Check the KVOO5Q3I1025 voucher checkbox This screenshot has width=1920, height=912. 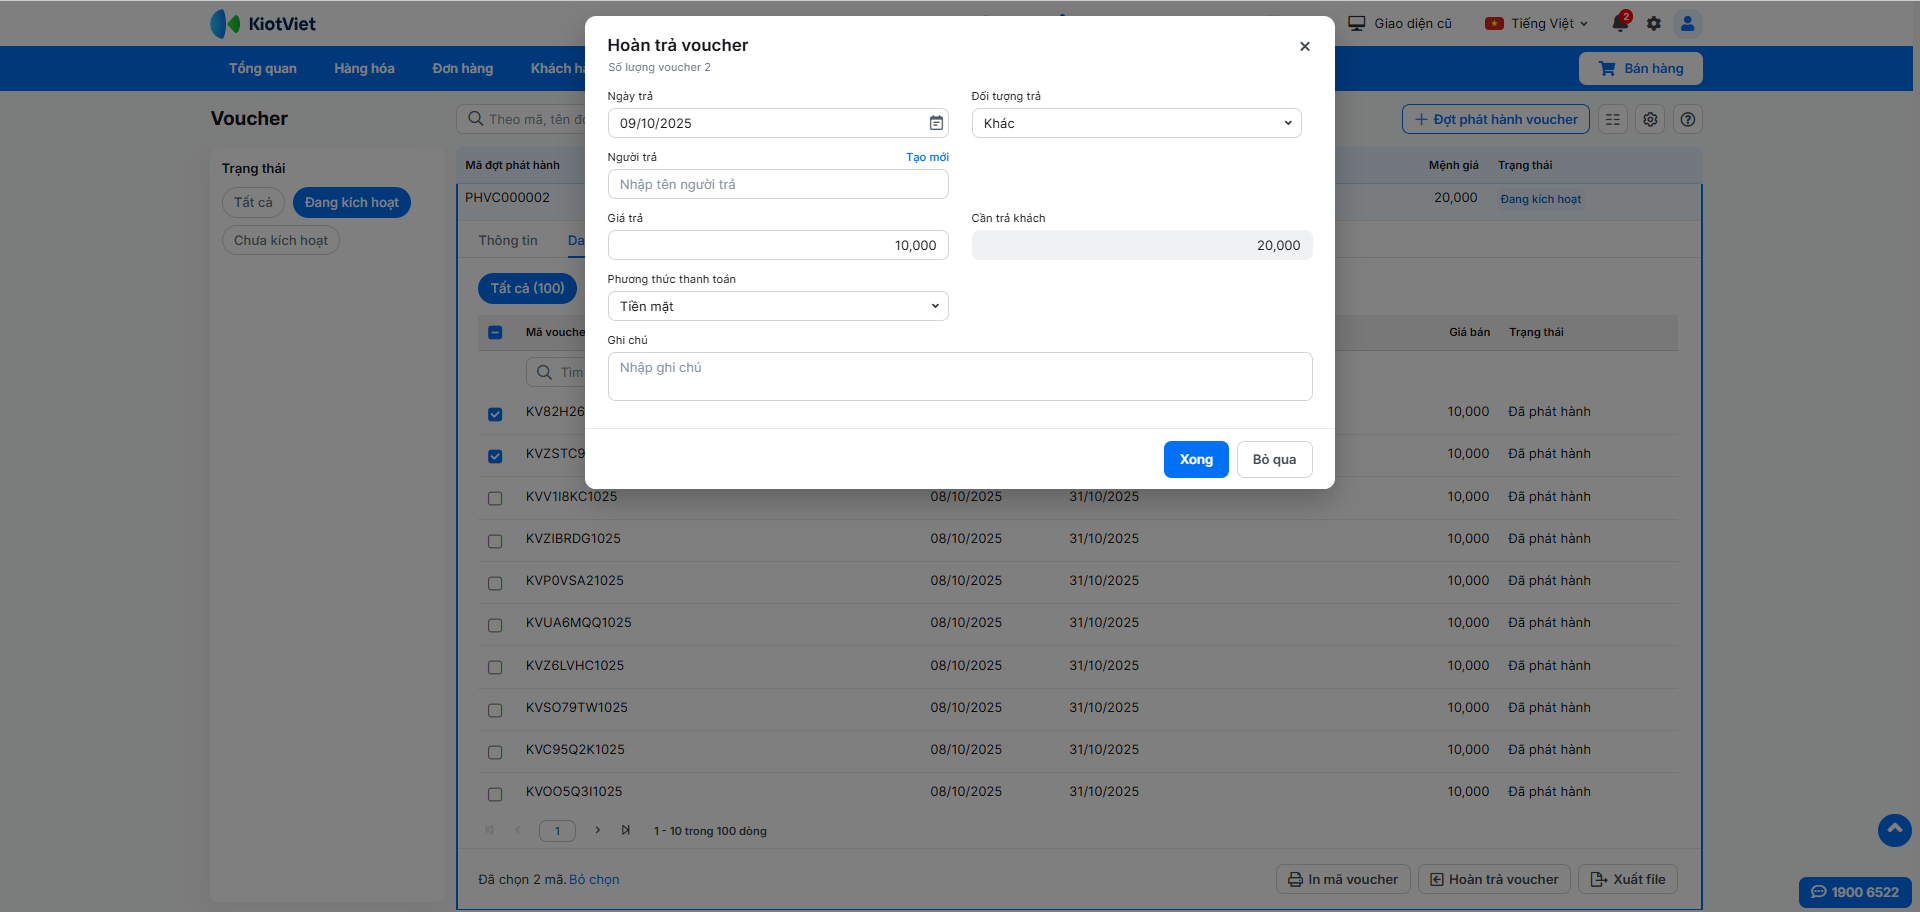click(x=495, y=794)
